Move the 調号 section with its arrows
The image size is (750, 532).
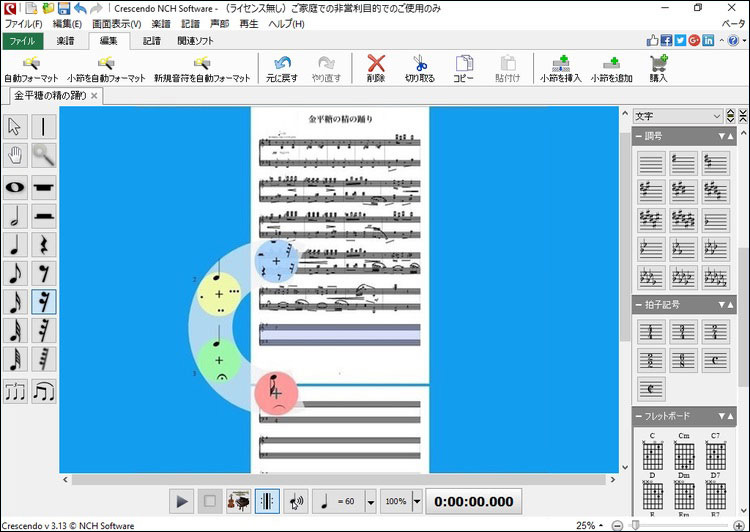pos(726,136)
